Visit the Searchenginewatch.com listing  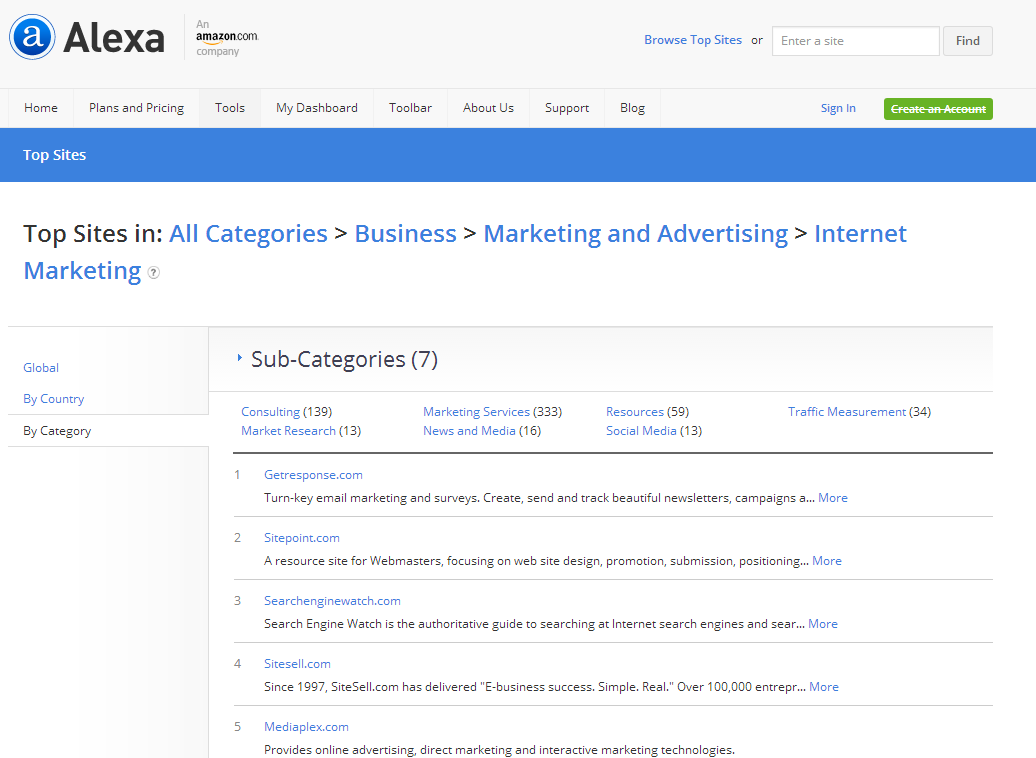(332, 601)
